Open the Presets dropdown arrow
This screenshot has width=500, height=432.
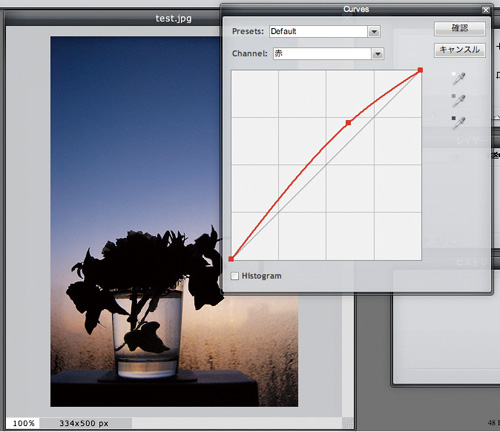(x=374, y=32)
